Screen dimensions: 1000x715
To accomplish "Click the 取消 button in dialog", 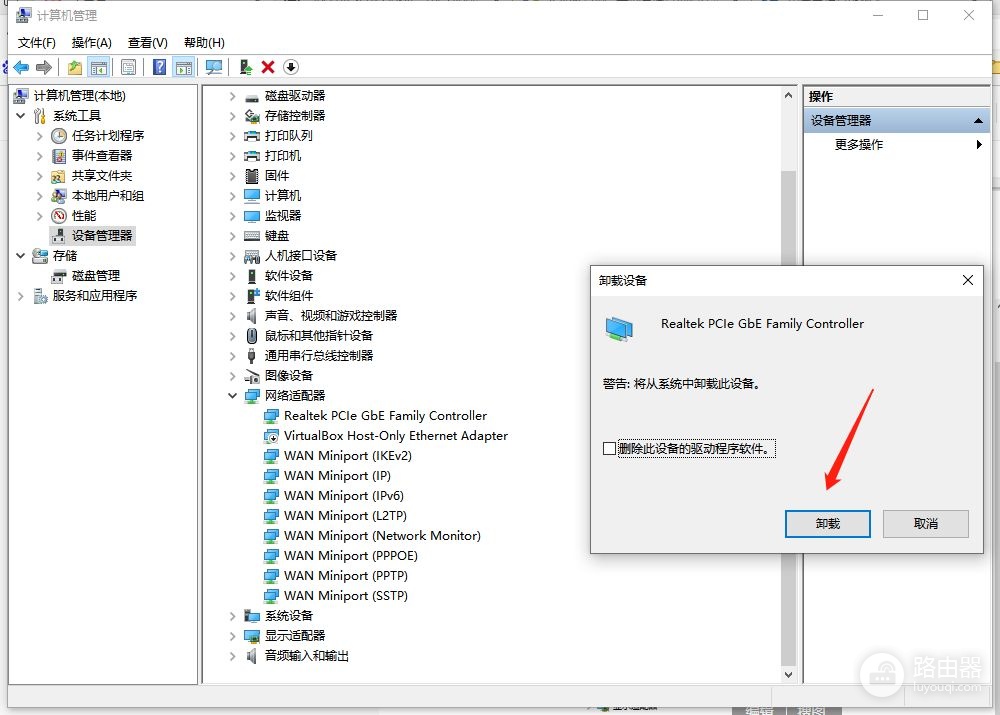I will point(925,524).
